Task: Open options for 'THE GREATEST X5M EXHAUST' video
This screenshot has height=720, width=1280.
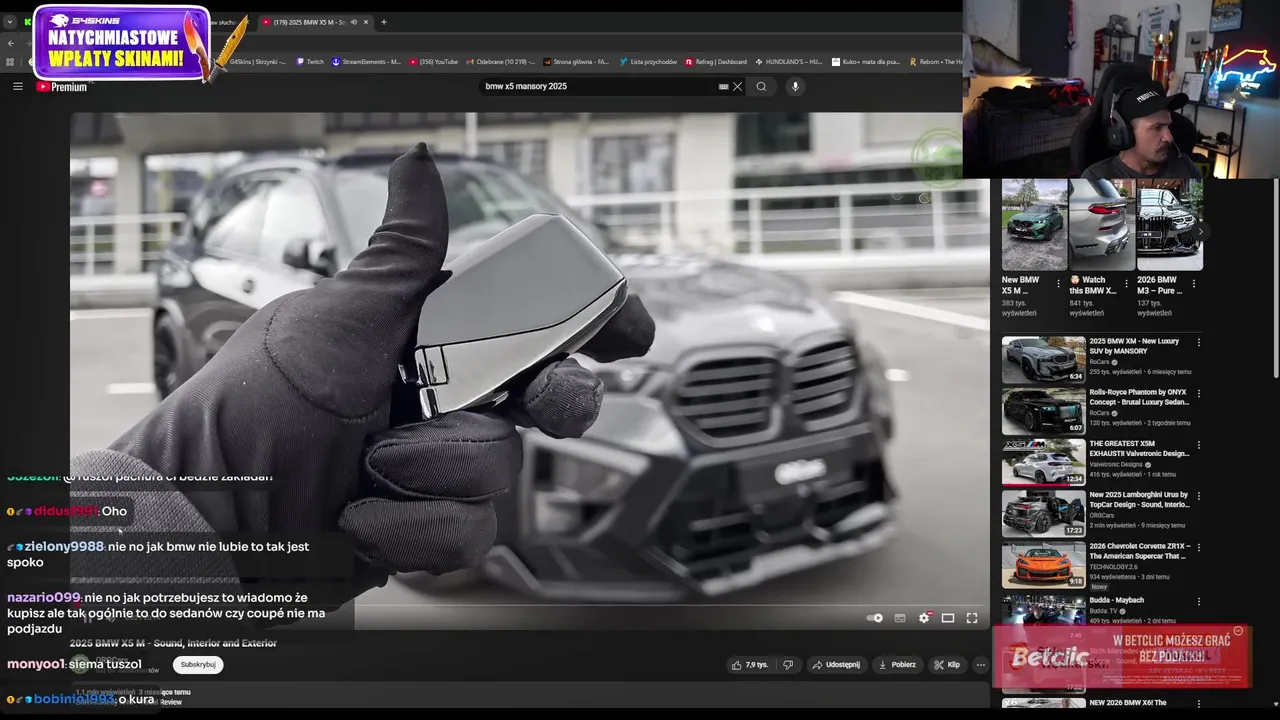Action: click(1199, 445)
